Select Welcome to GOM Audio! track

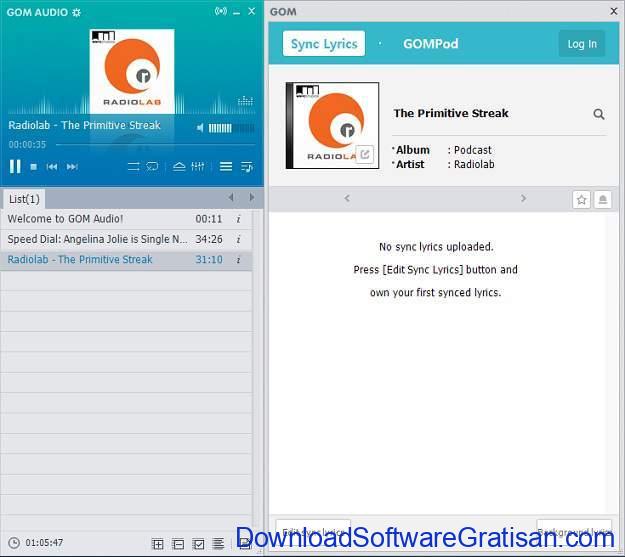point(126,219)
